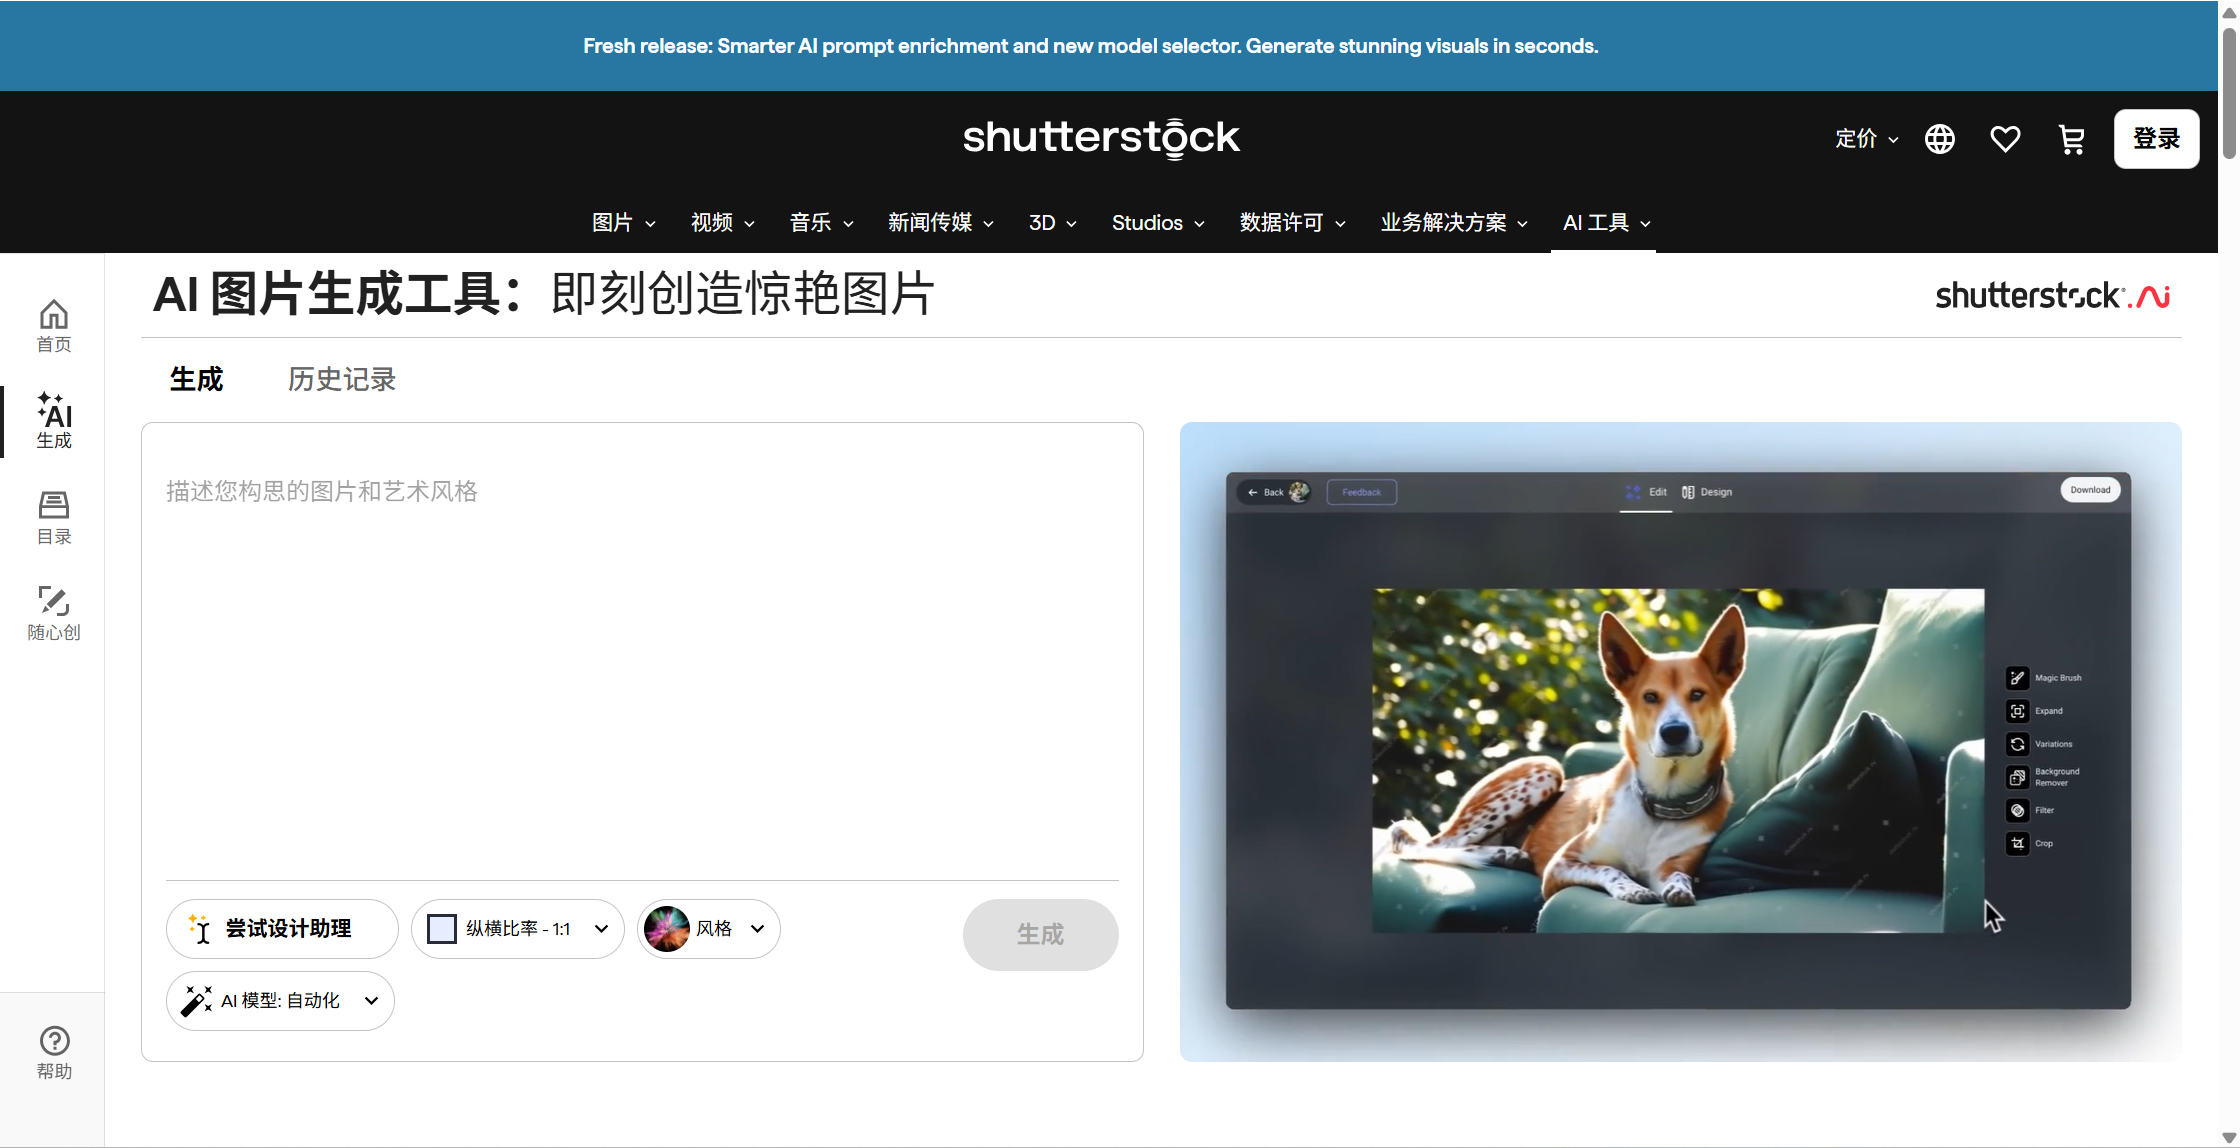
Task: Open the AI 工具 navigation menu
Action: (1605, 223)
